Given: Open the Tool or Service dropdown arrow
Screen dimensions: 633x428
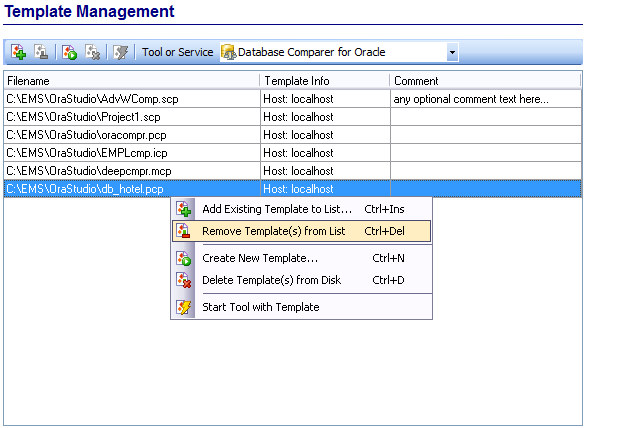Looking at the screenshot, I should (x=452, y=52).
